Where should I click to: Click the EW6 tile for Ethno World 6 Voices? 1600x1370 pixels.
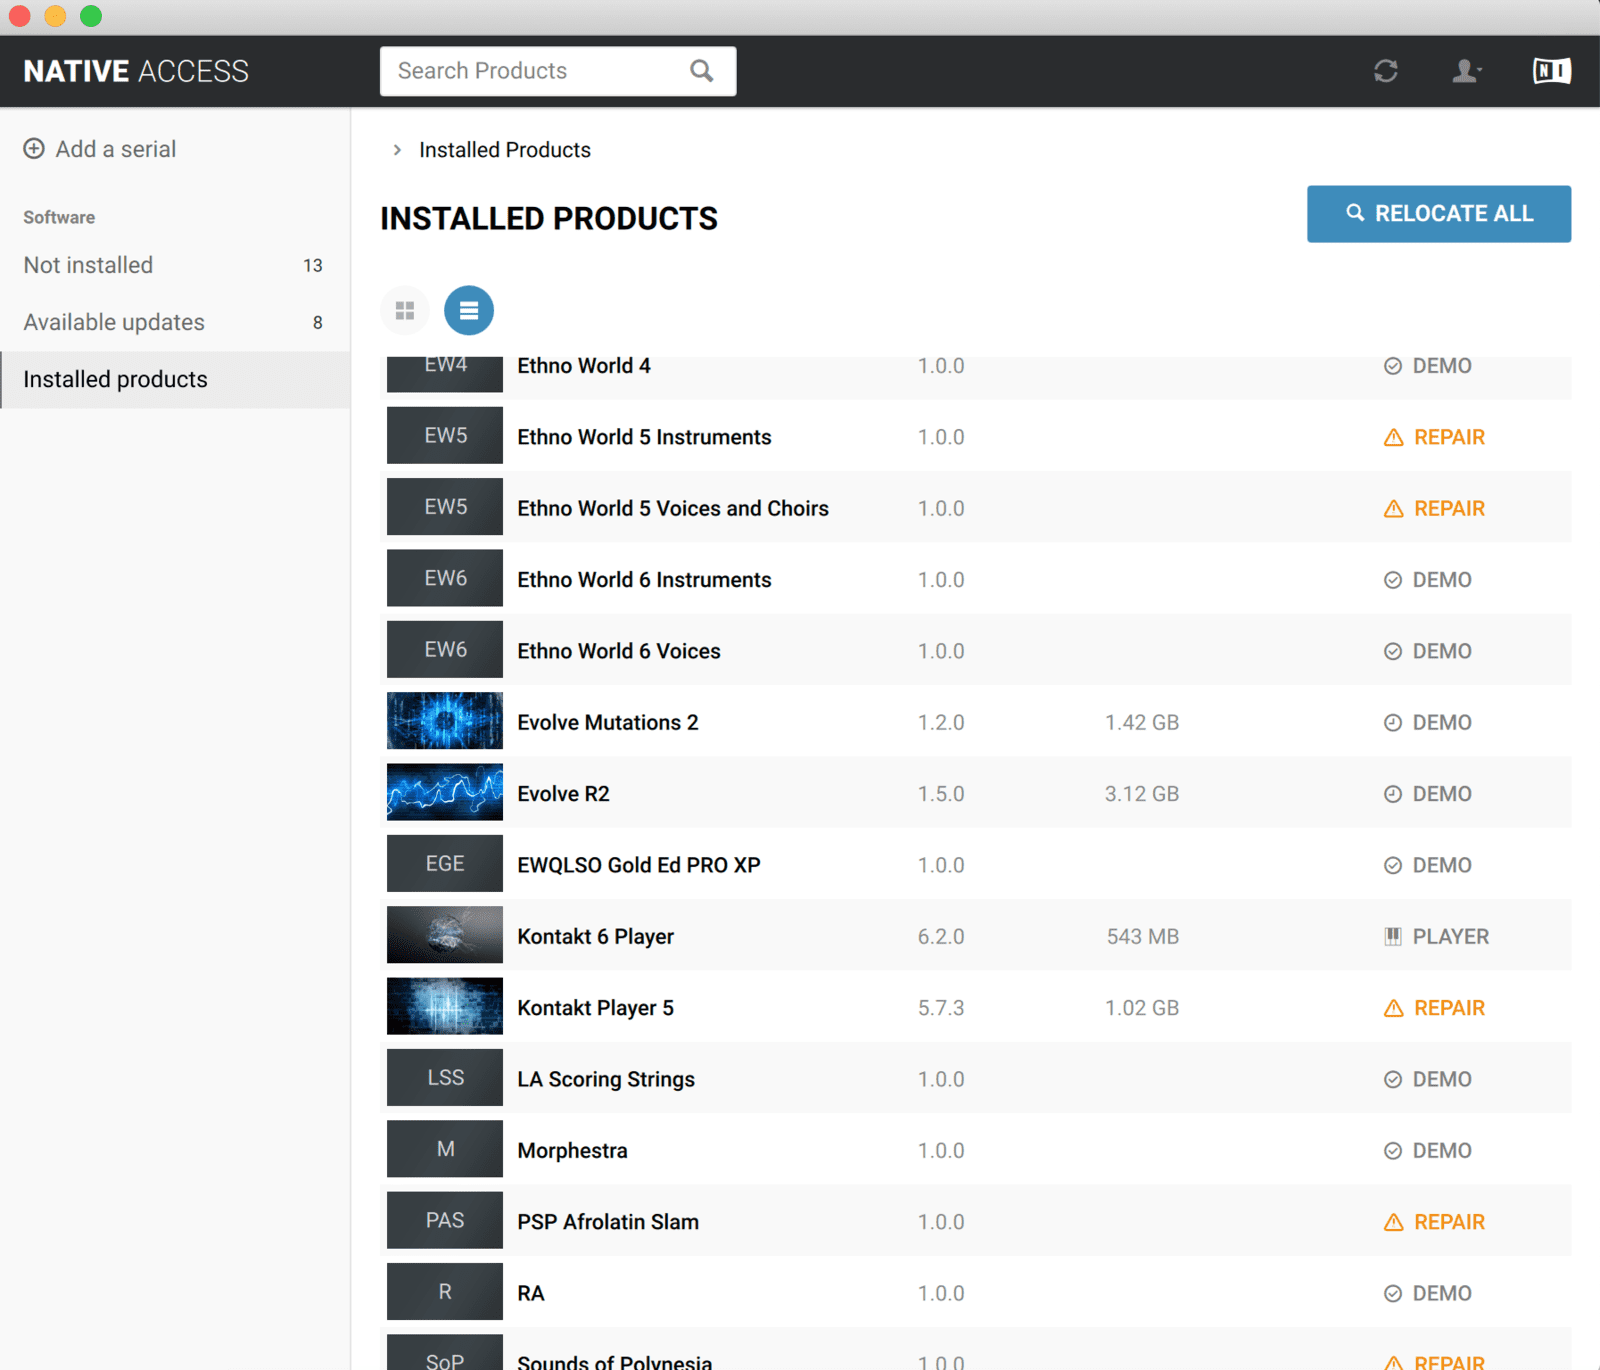pos(445,649)
